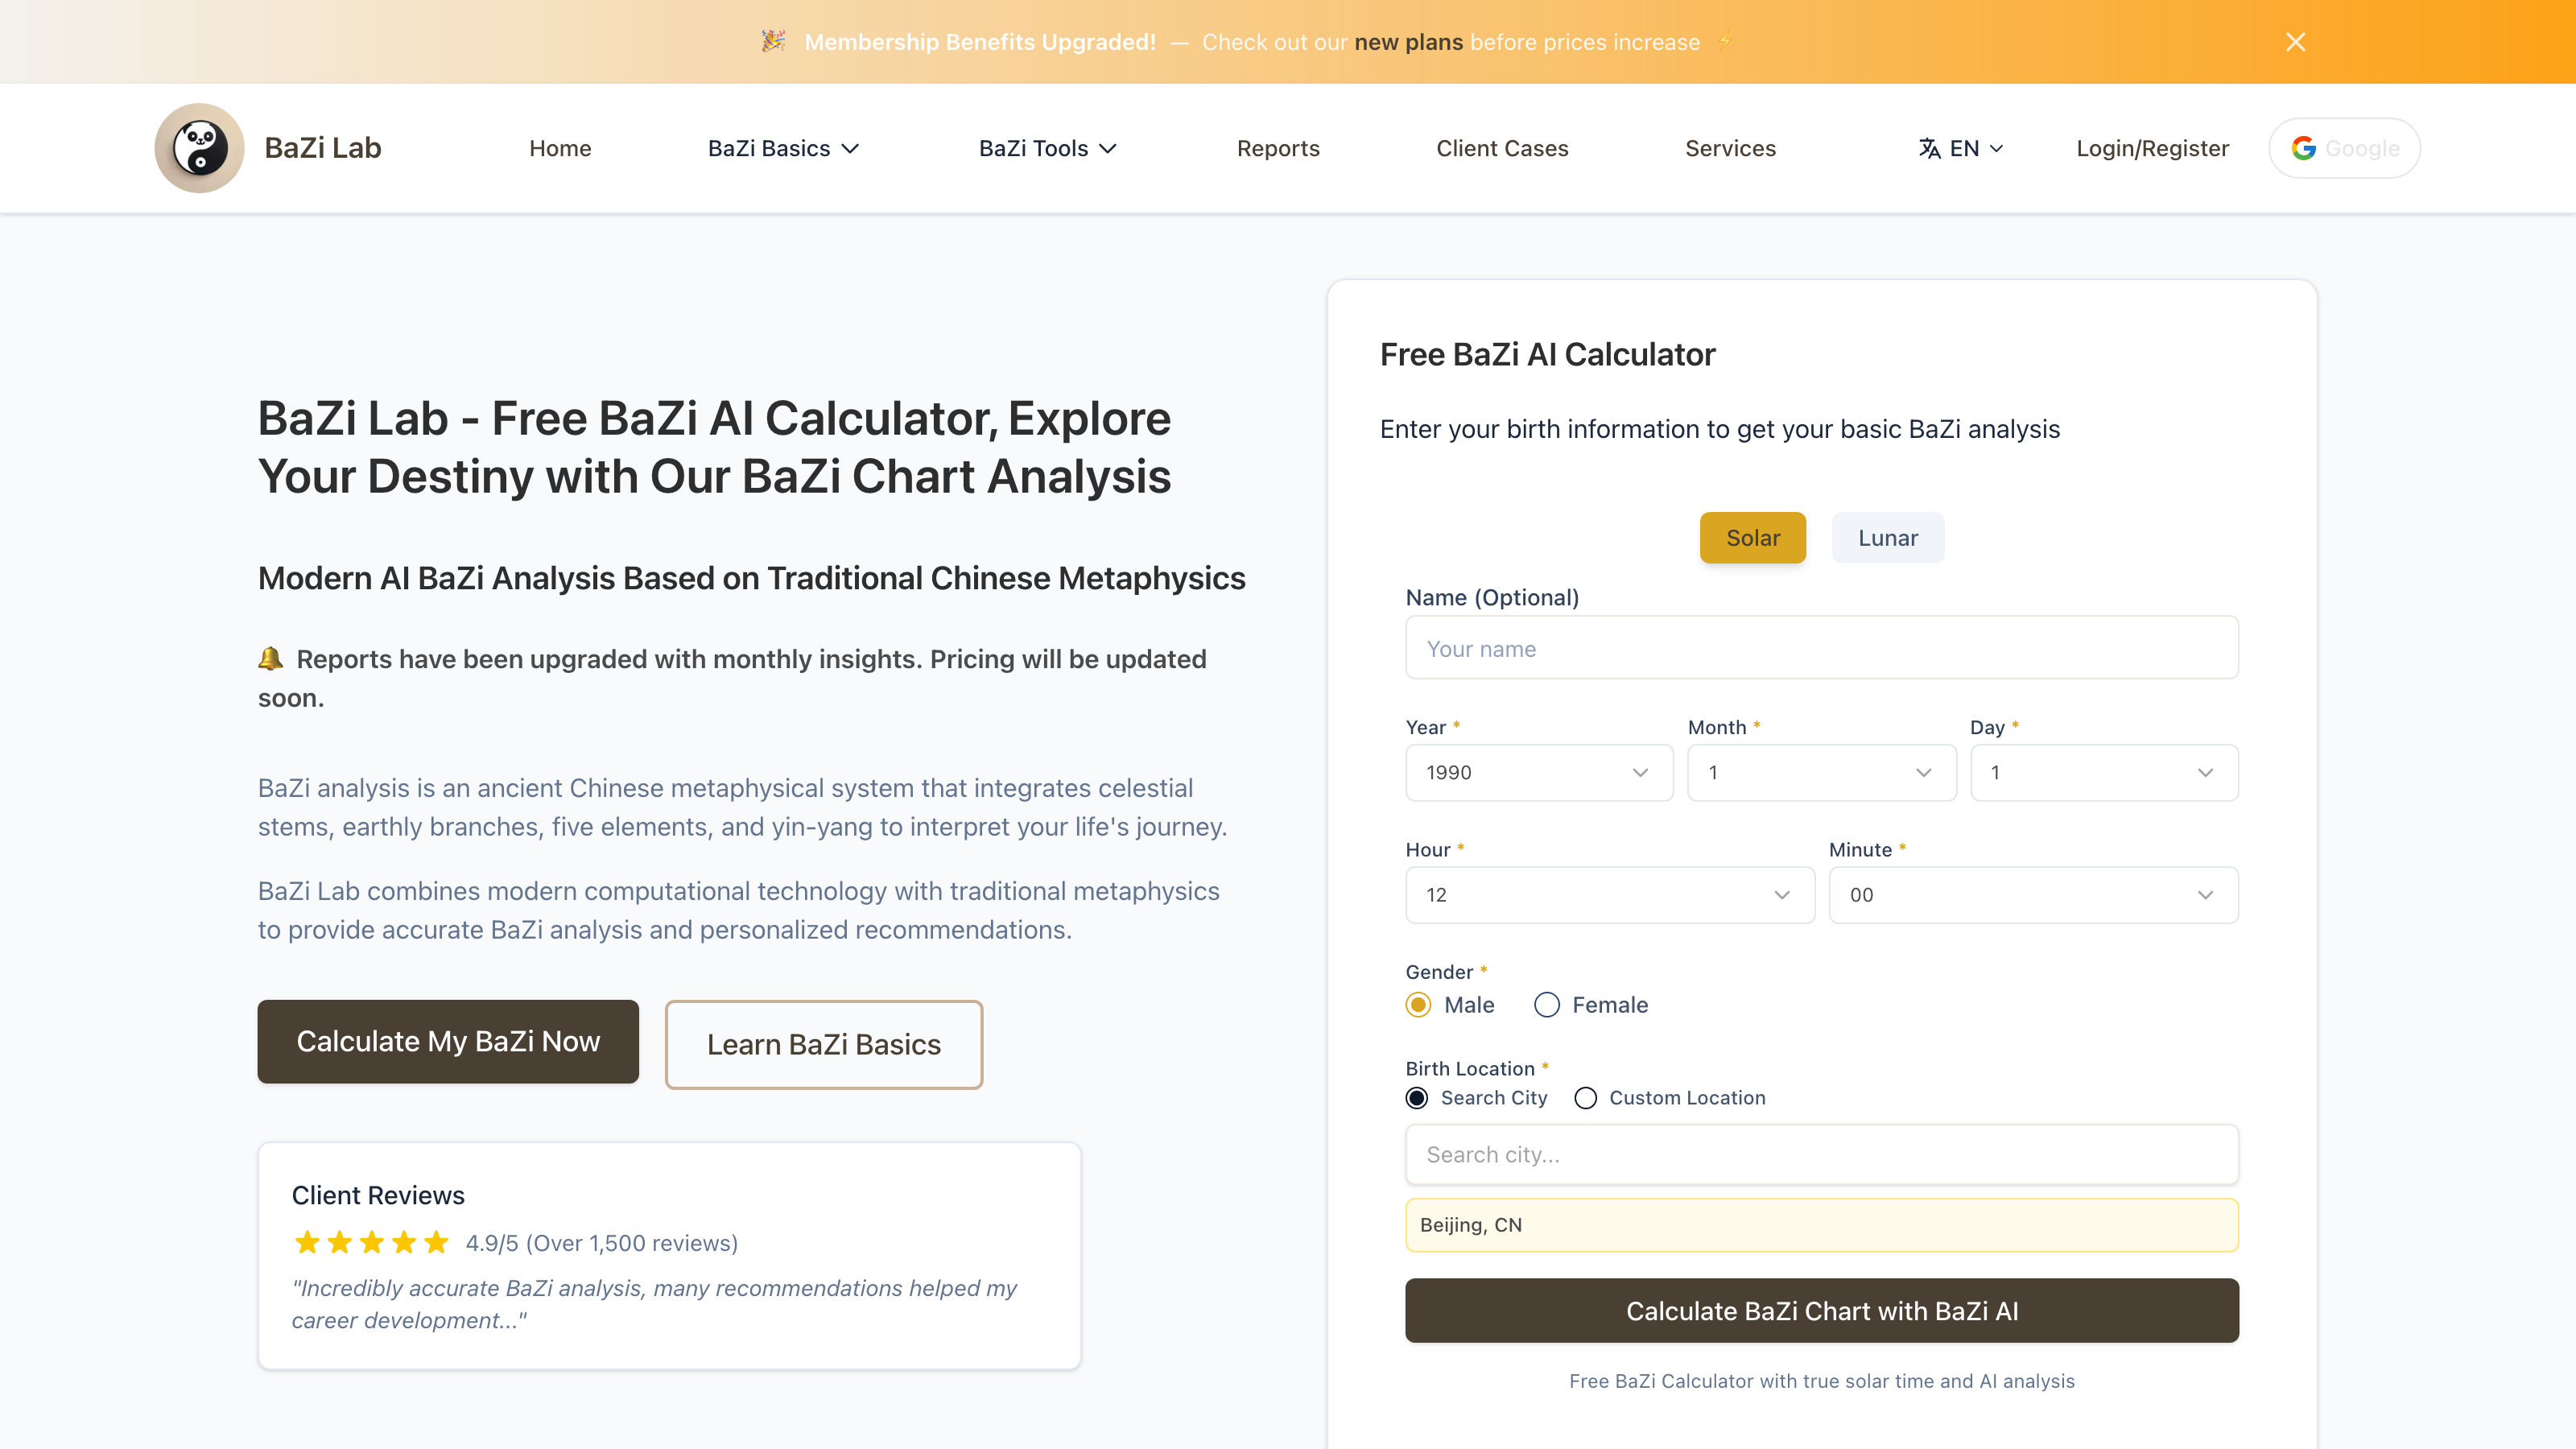Expand the BaZi Tools navigation dropdown

point(1046,148)
